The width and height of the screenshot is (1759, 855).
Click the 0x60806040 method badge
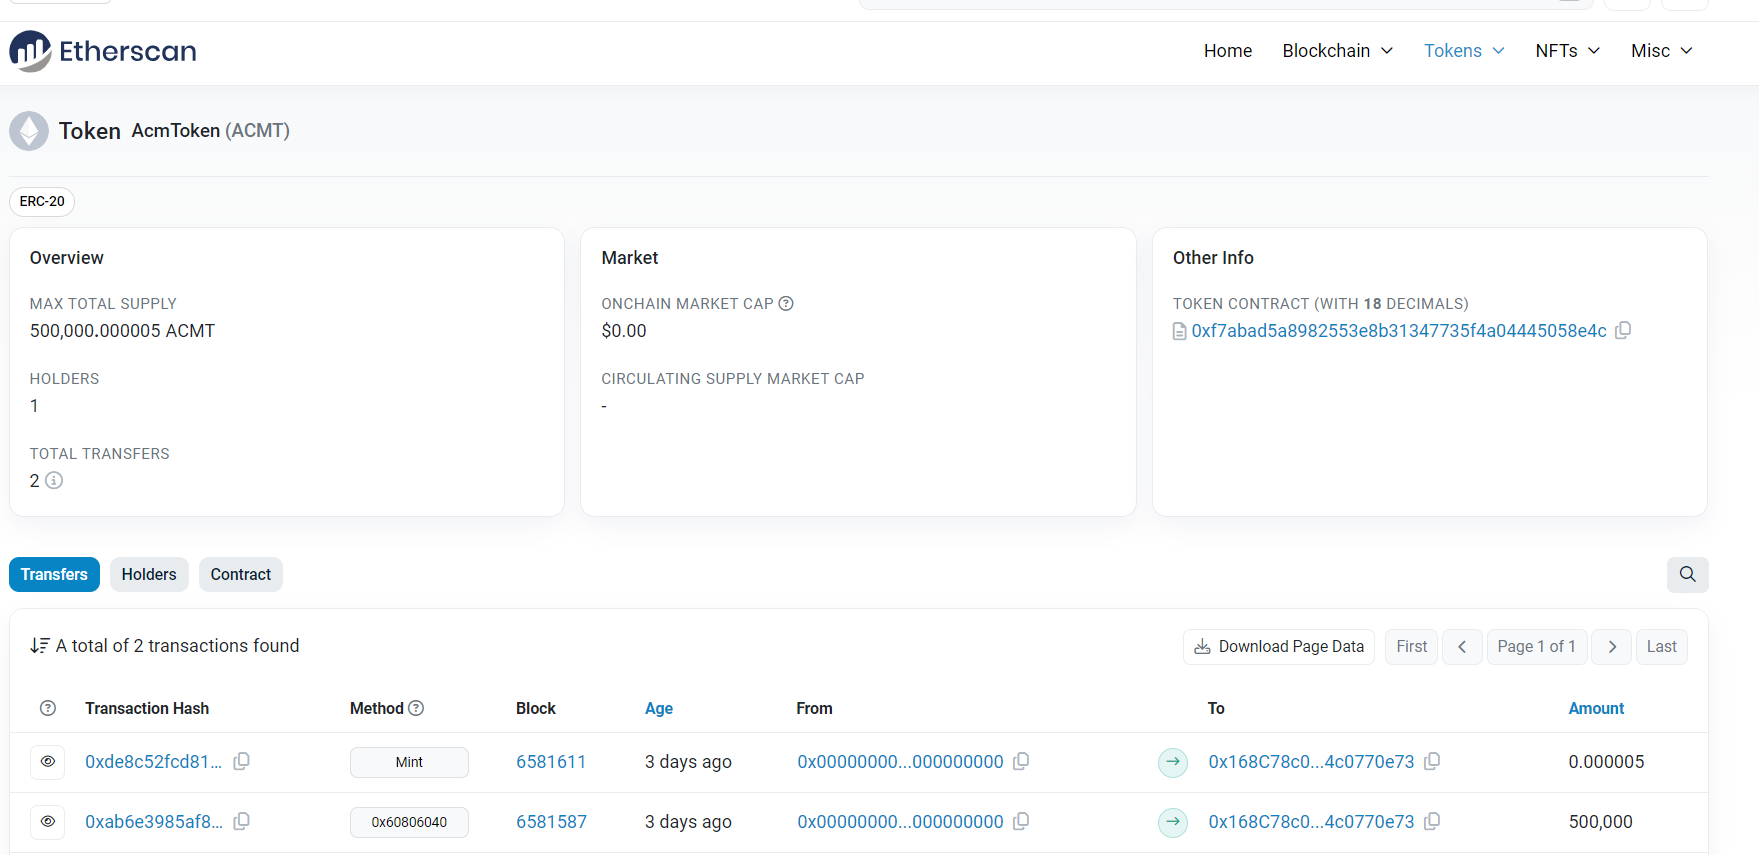coord(409,822)
